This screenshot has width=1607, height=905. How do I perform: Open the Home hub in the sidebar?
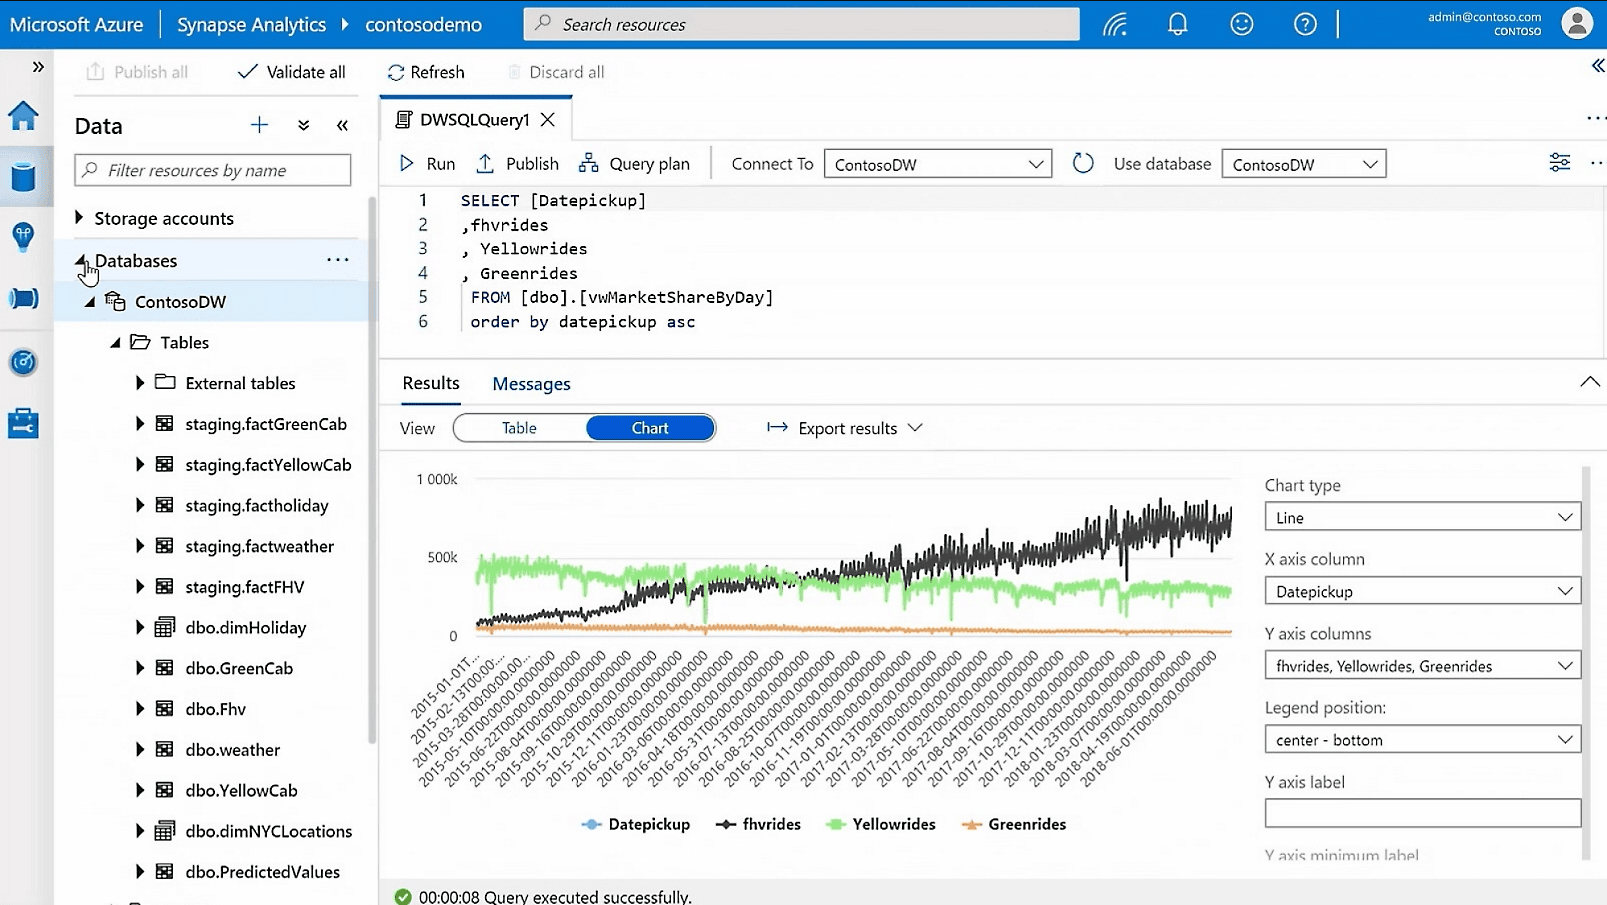click(23, 115)
